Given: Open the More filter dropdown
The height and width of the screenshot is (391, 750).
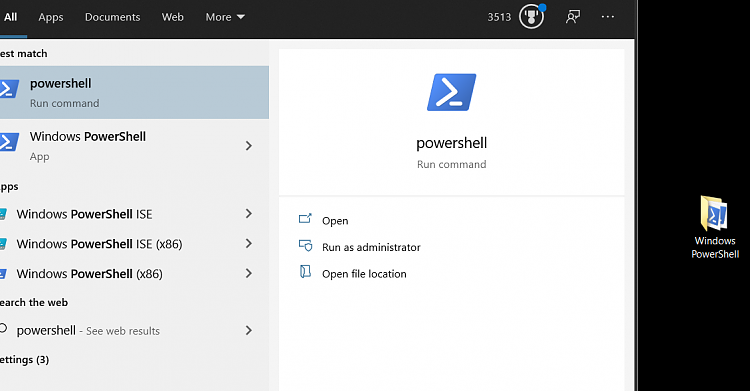Looking at the screenshot, I should point(225,17).
